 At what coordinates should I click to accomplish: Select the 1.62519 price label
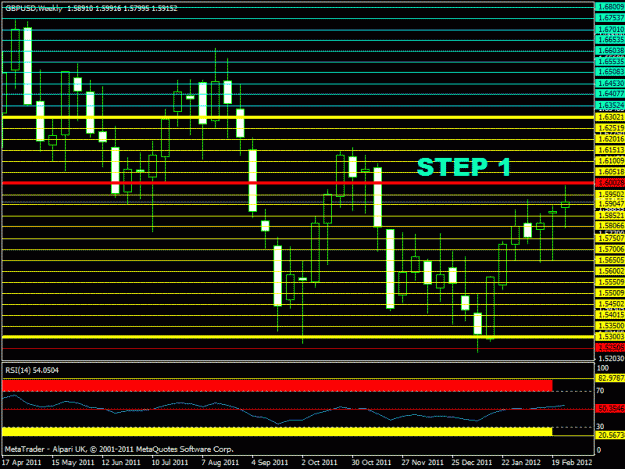pos(610,128)
